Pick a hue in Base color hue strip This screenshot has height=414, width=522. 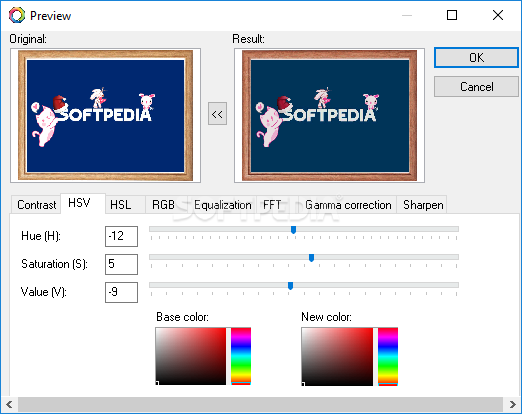coord(241,356)
